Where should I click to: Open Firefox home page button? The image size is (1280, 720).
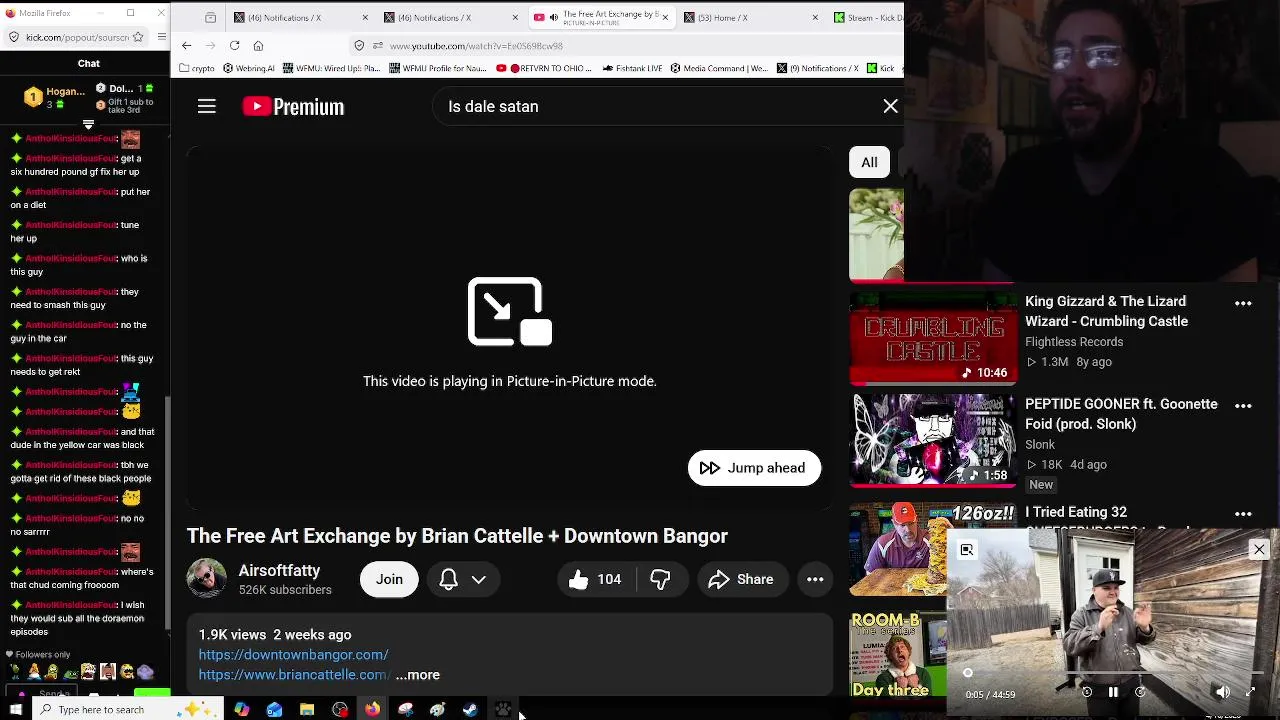pyautogui.click(x=258, y=45)
